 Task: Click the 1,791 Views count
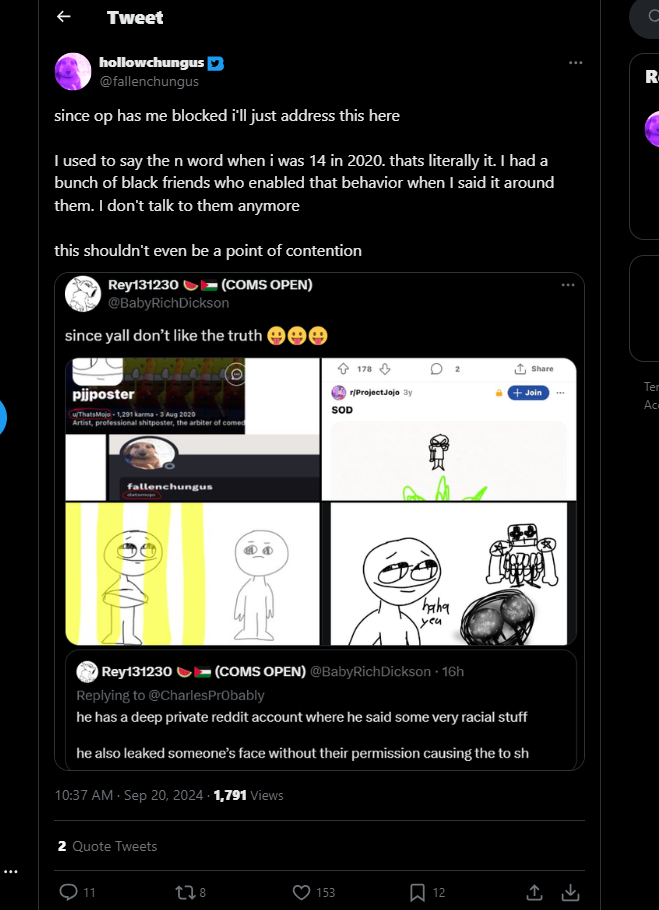point(248,795)
